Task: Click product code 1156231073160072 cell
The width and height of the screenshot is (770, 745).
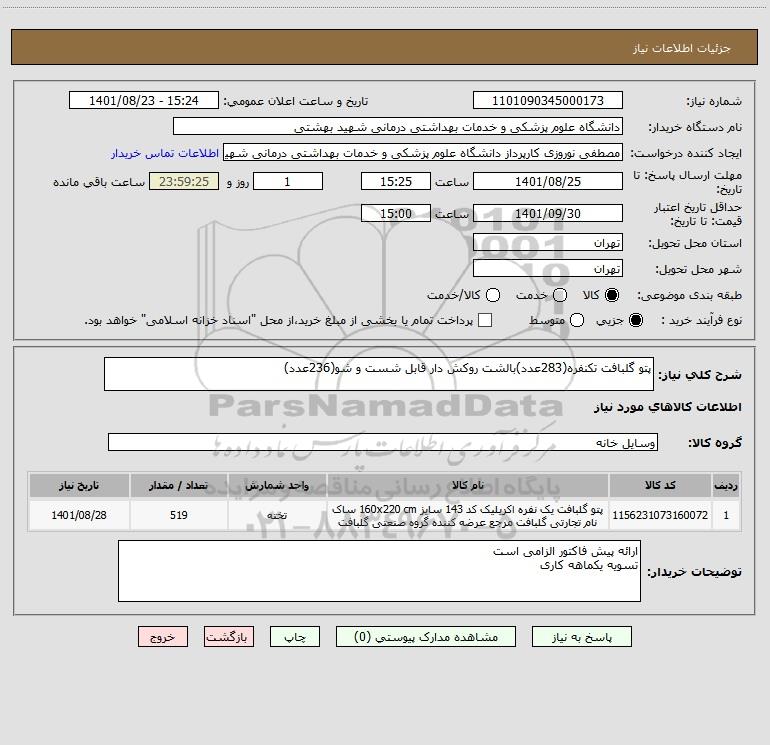Action: point(660,515)
